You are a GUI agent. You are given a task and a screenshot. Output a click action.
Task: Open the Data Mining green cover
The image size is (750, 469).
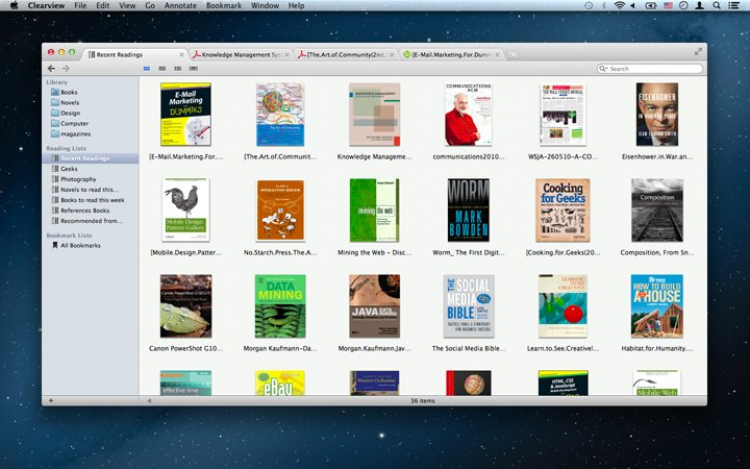click(x=280, y=306)
